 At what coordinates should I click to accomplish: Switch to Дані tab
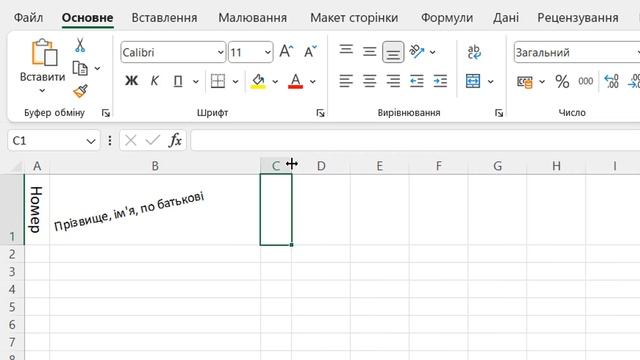(506, 18)
